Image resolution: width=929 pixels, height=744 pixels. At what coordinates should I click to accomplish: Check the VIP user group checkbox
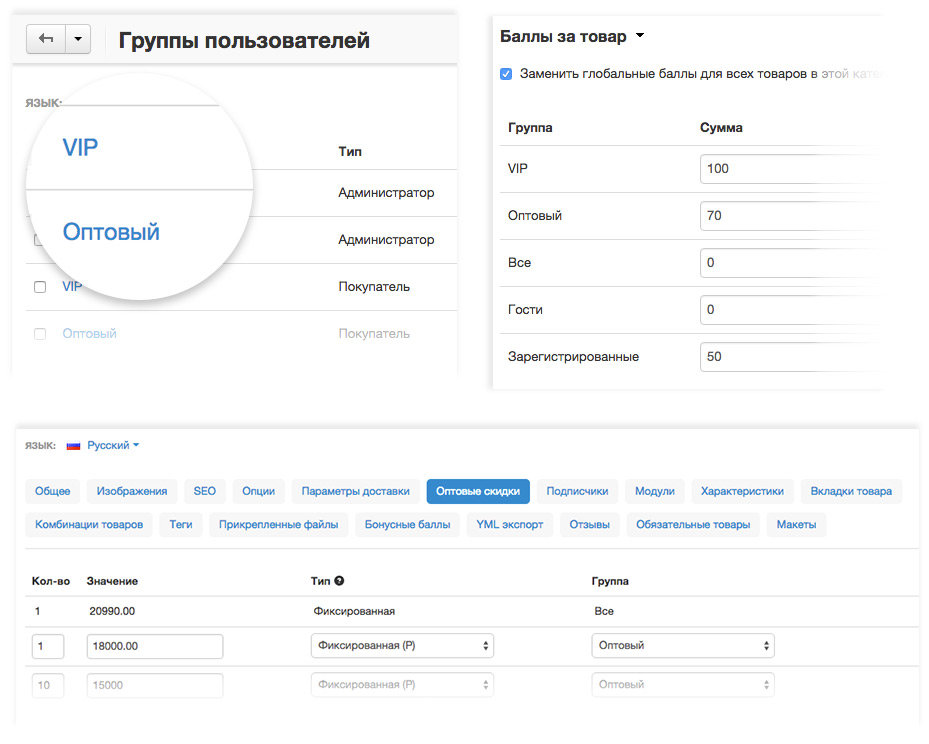(40, 287)
